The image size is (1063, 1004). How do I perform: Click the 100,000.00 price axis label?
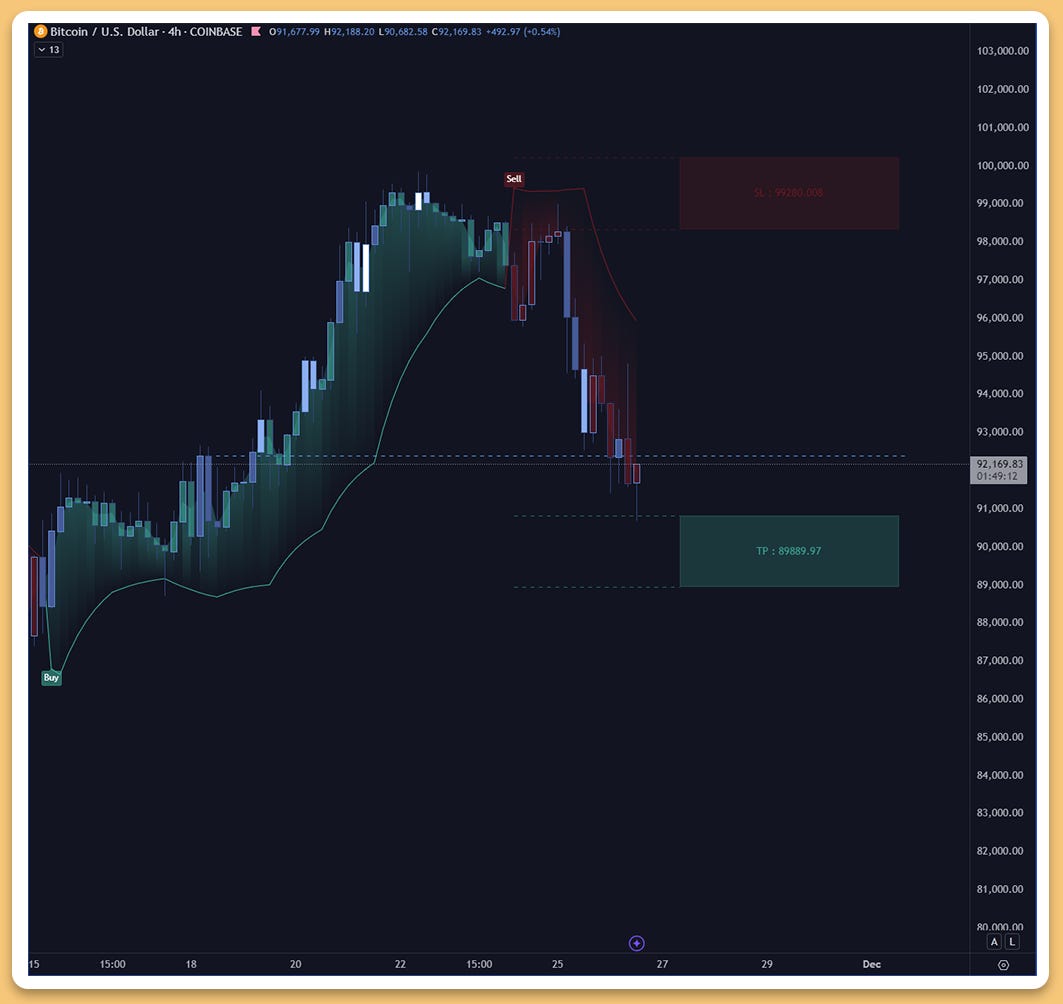pyautogui.click(x=1003, y=165)
